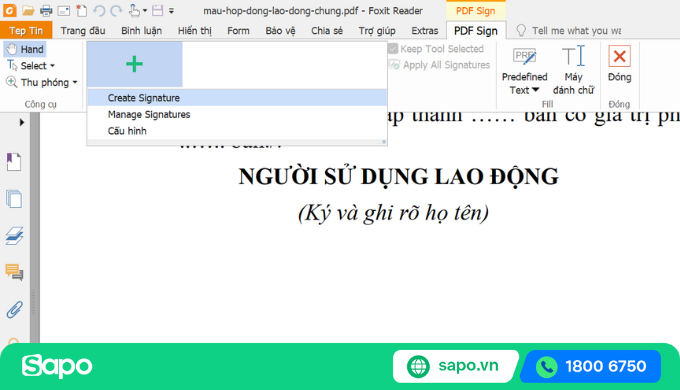Switch to the Bảo vệ tab
The height and width of the screenshot is (390, 680).
click(281, 31)
